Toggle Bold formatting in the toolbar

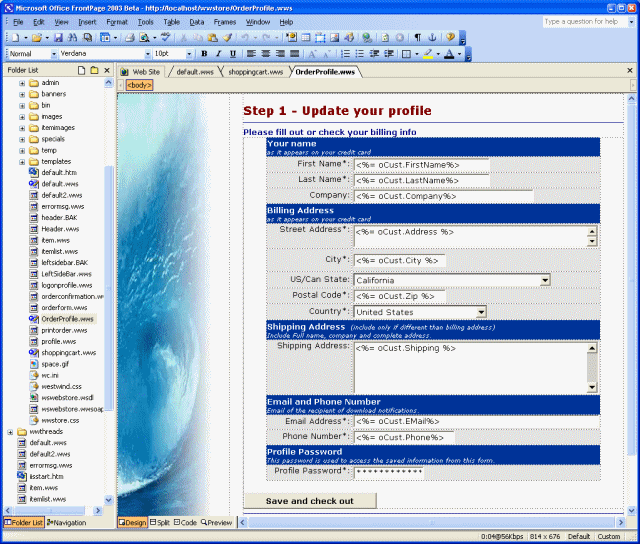[x=204, y=54]
